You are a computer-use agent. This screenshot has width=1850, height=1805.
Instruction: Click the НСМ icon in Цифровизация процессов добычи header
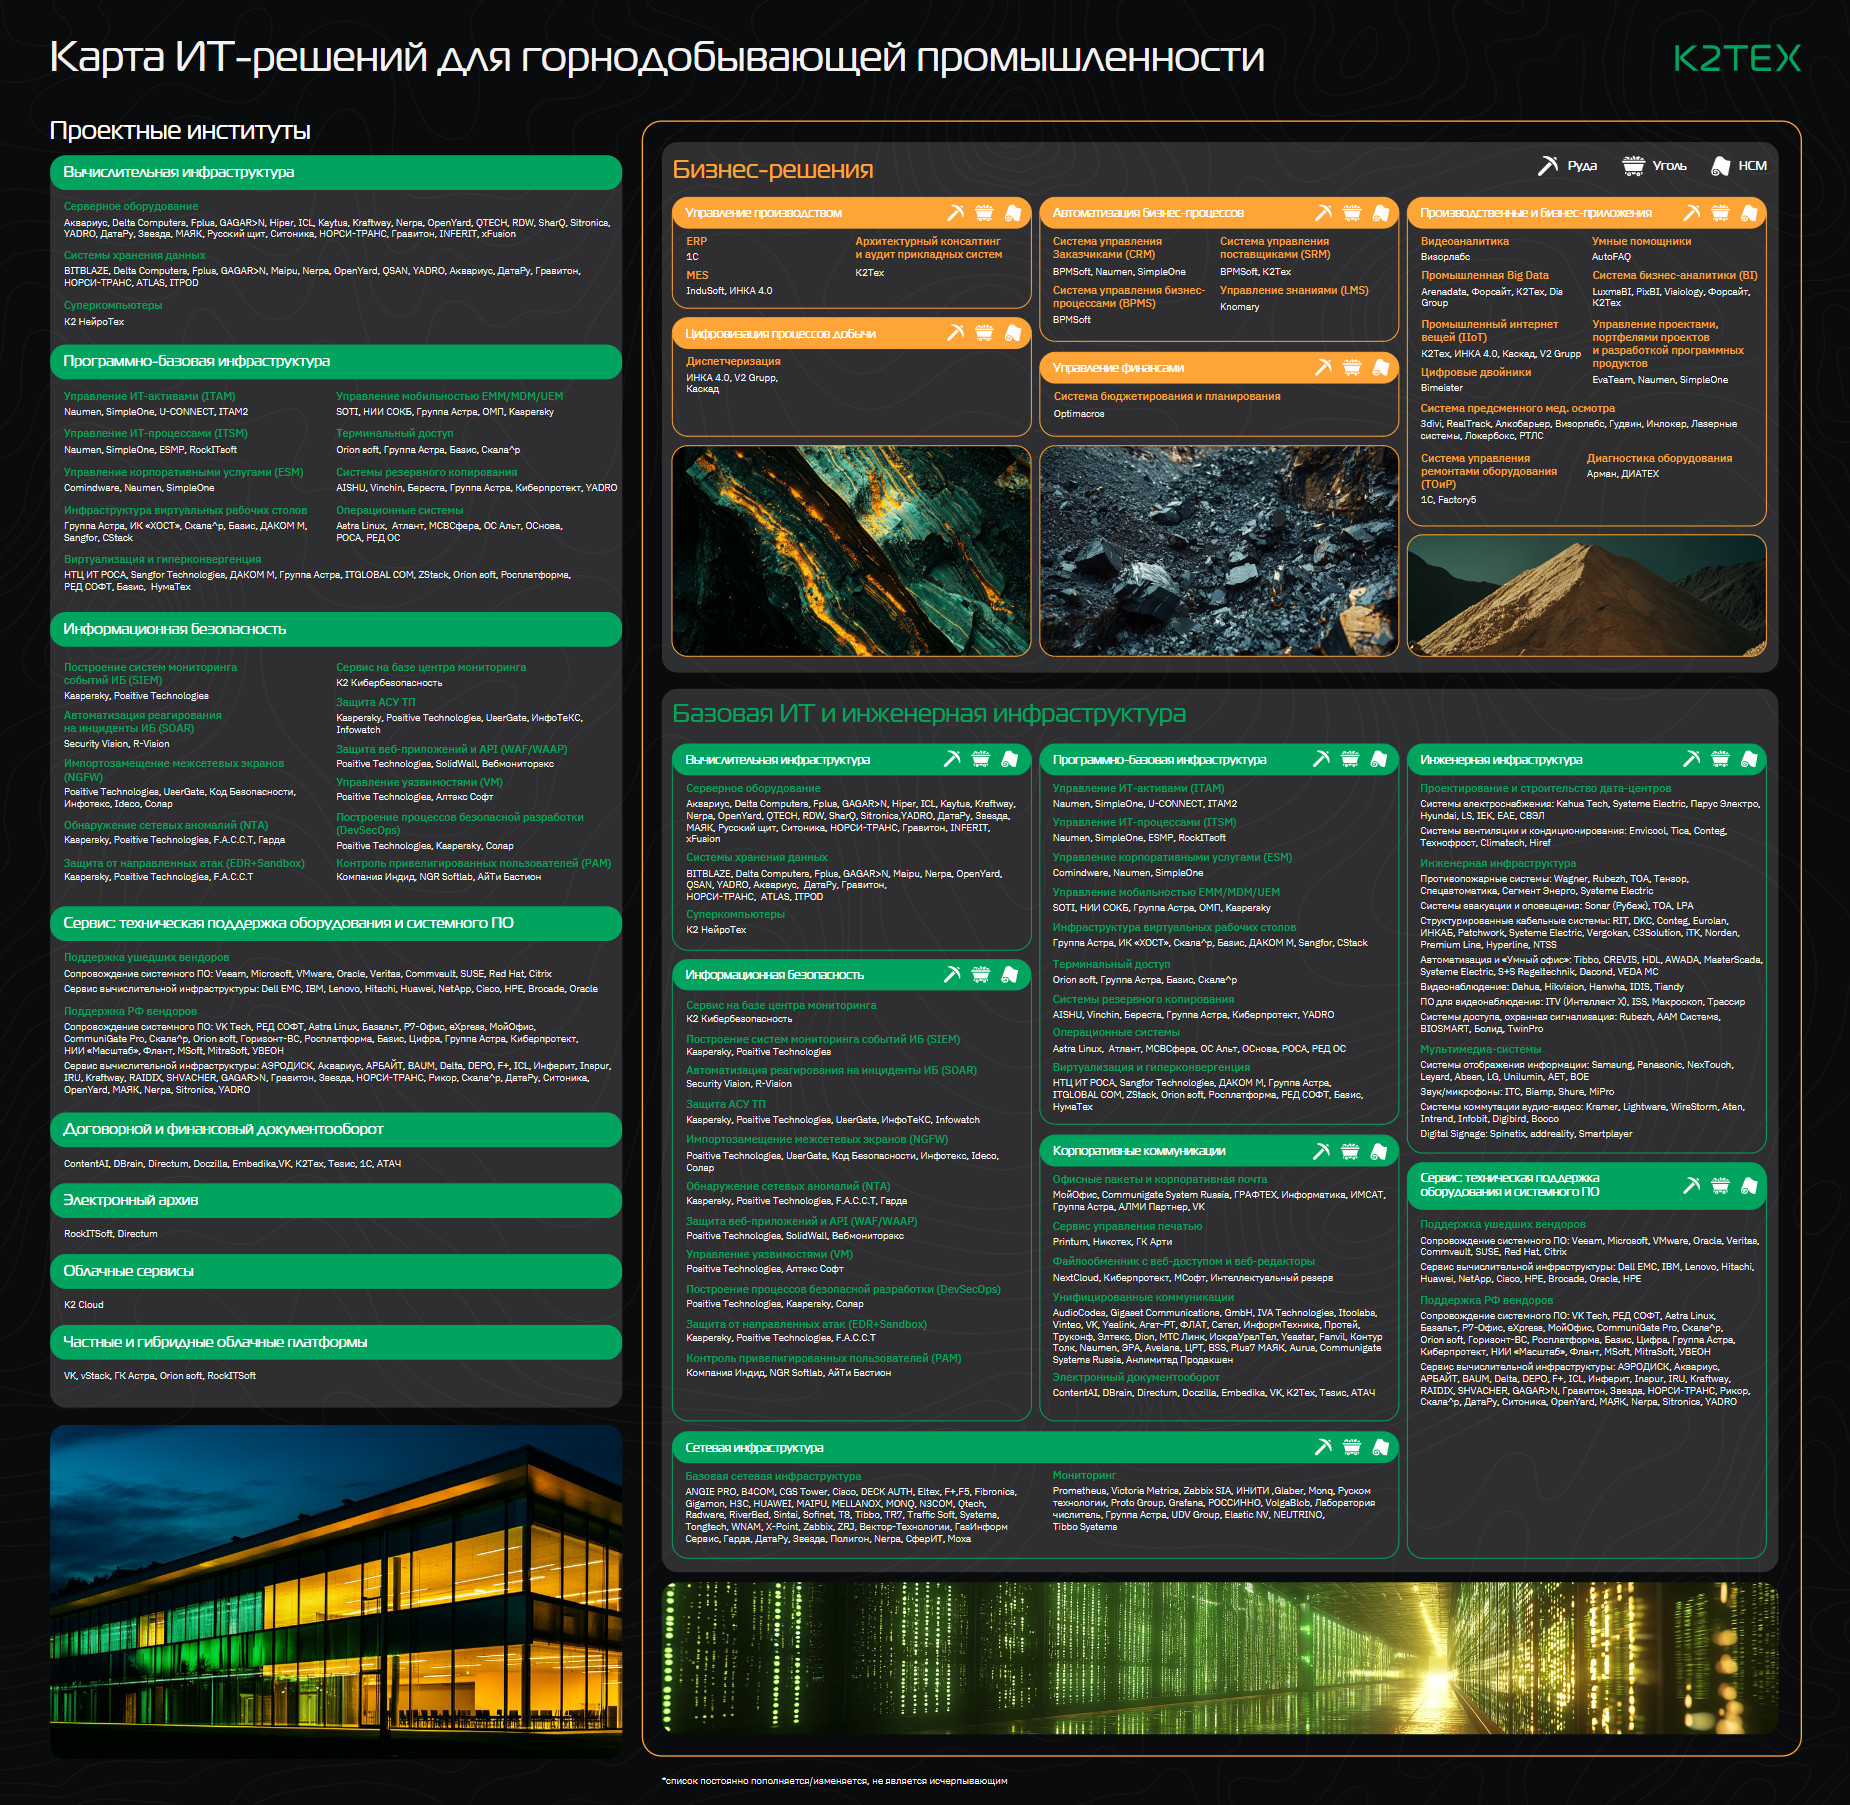pos(1013,333)
